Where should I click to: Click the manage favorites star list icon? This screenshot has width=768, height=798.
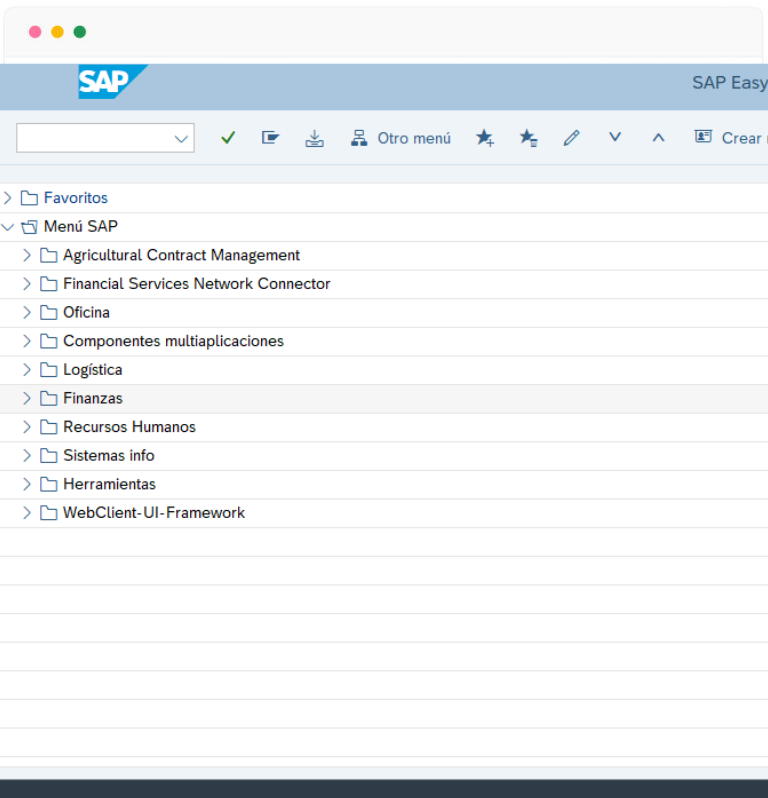(528, 138)
